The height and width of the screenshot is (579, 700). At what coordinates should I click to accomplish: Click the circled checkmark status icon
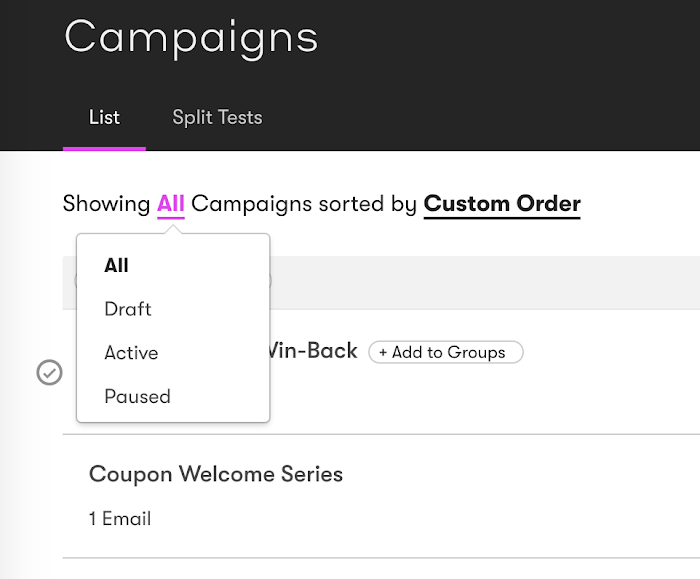49,372
